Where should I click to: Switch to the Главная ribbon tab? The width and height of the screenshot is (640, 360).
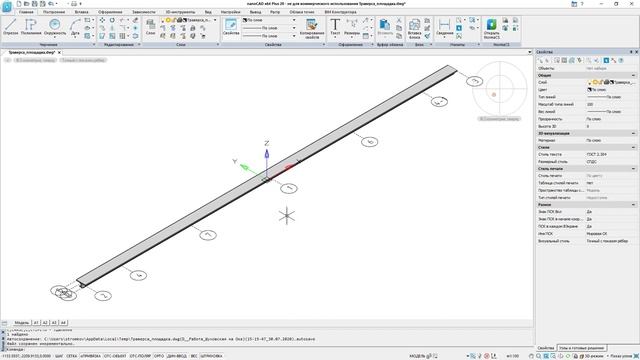(26, 12)
